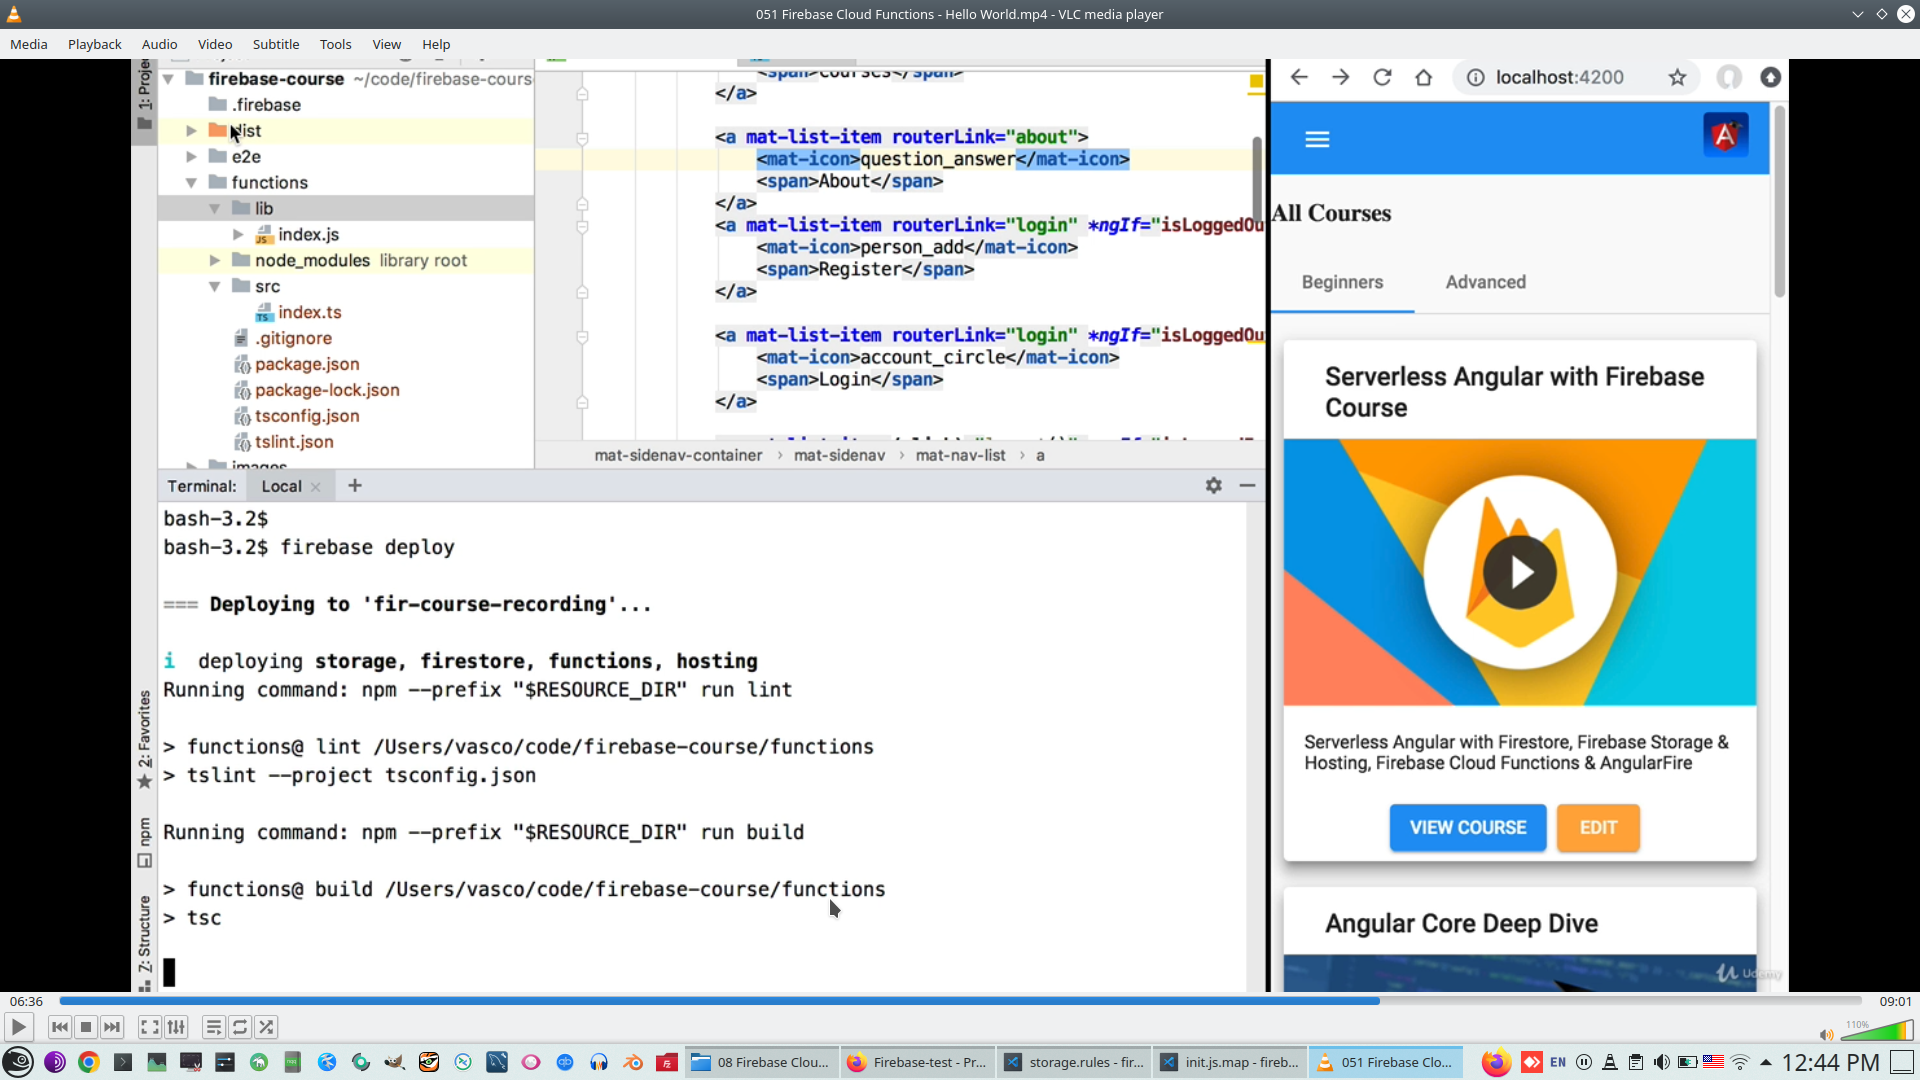Open storage.rules taskbar window
Viewport: 1920px width, 1080px height.
[1075, 1062]
